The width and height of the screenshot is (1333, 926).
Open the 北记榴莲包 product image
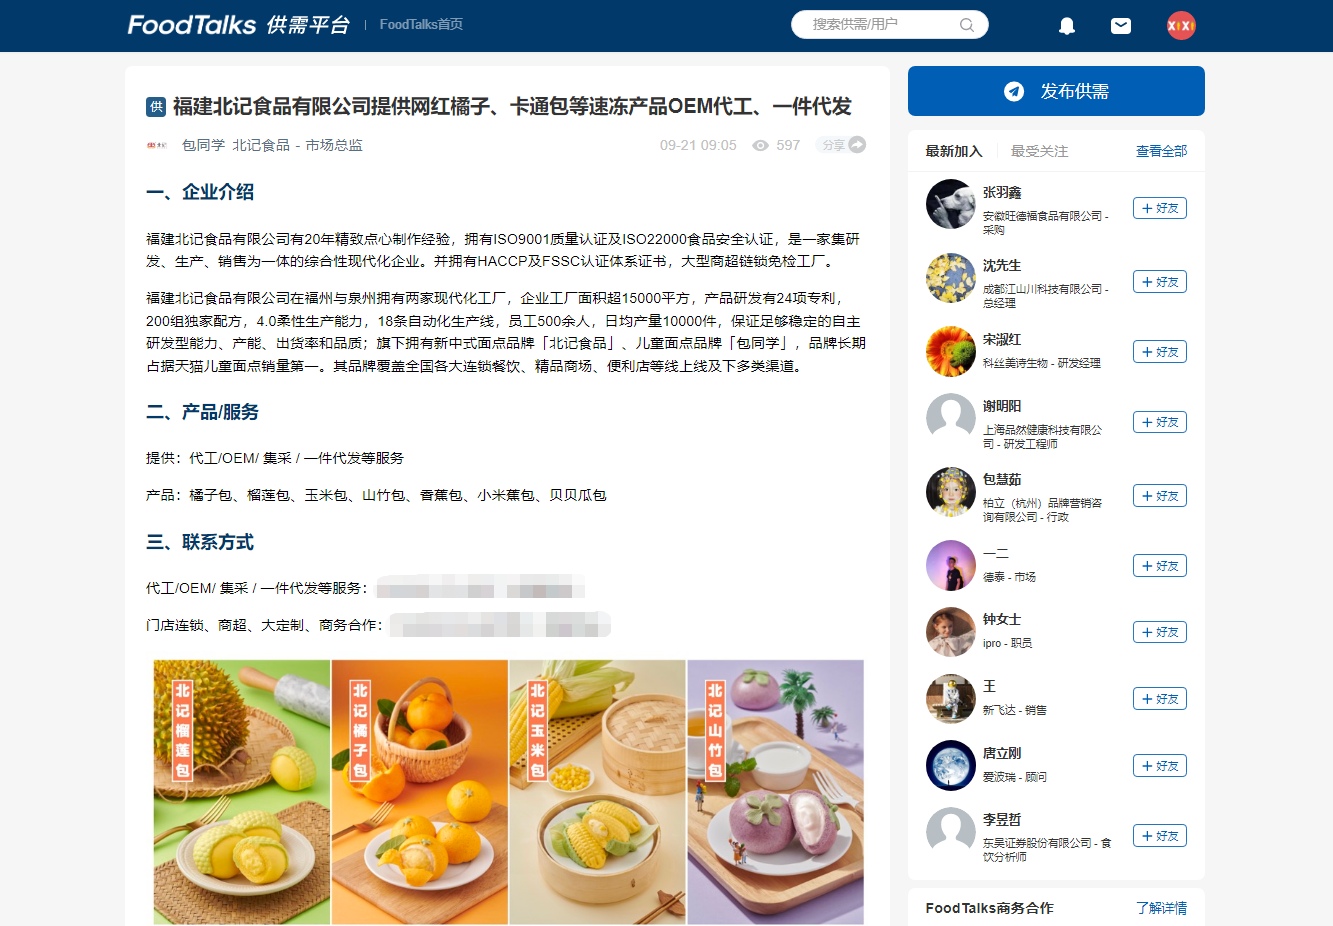pyautogui.click(x=242, y=792)
